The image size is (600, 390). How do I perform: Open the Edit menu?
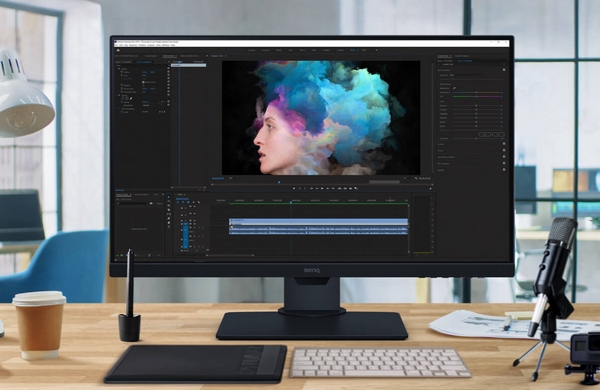(121, 45)
